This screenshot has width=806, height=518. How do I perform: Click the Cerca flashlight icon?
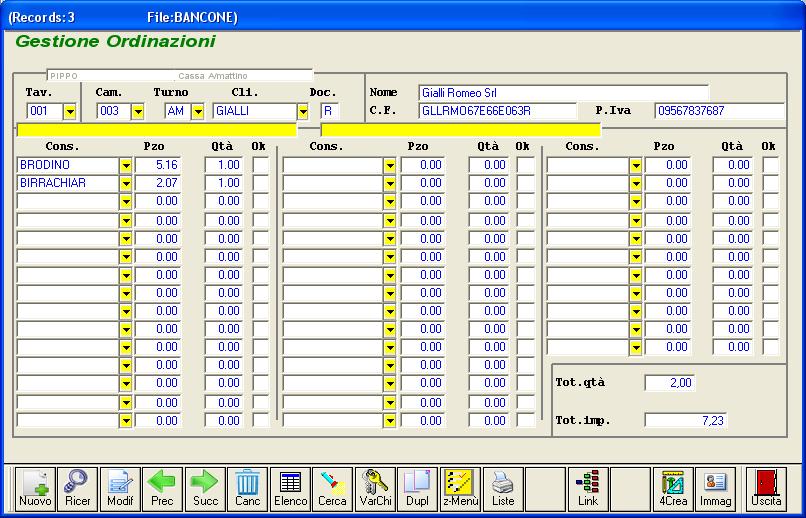(333, 489)
